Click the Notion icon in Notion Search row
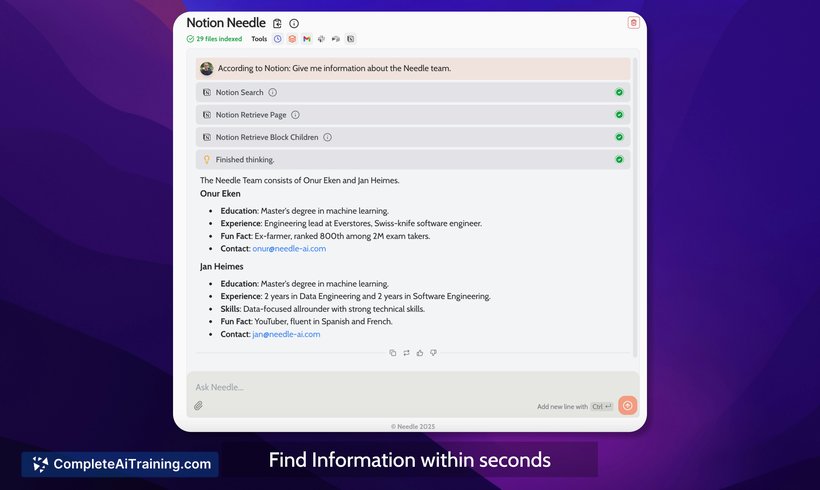 (x=207, y=93)
